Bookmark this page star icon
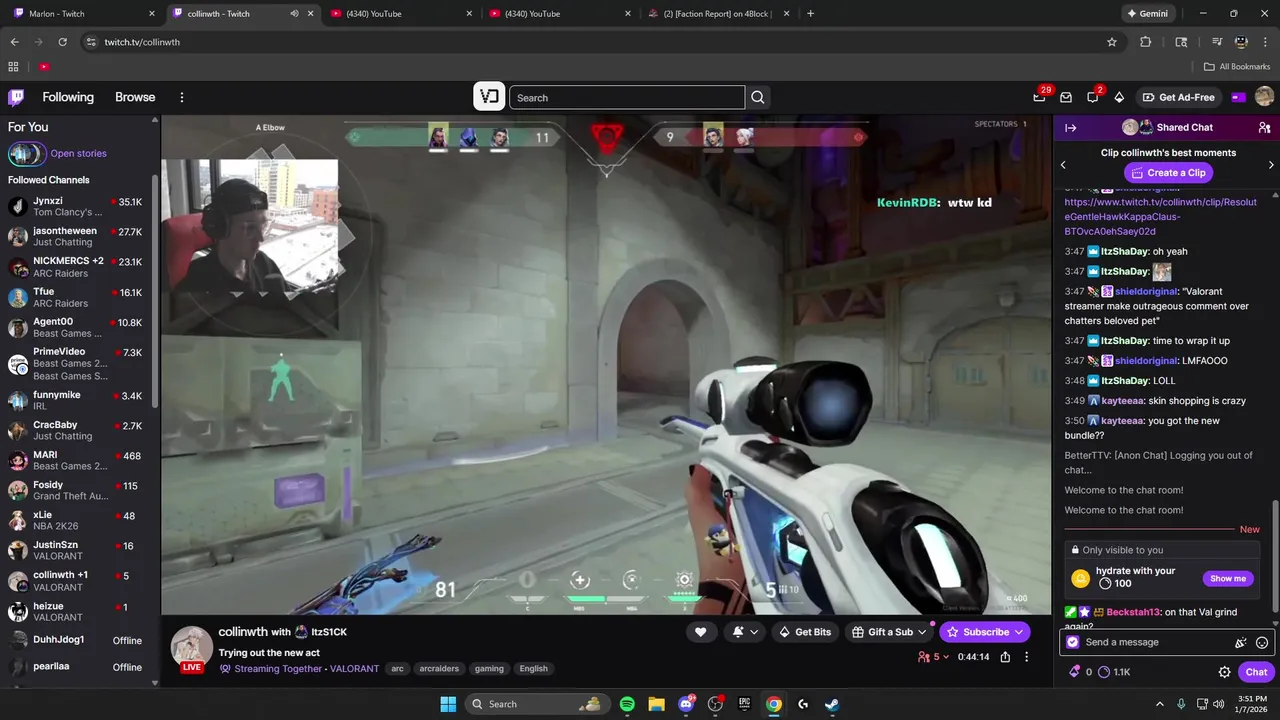This screenshot has width=1280, height=720. click(1111, 42)
